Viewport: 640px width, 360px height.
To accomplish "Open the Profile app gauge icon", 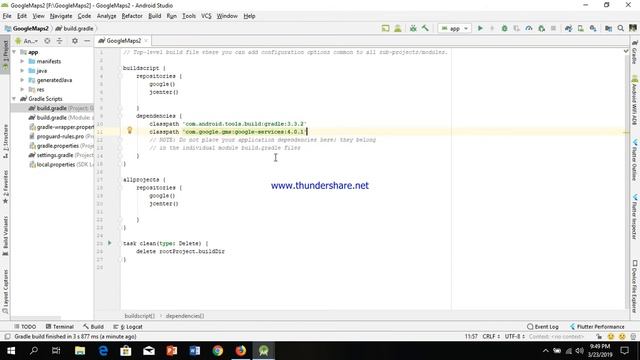I will click(x=529, y=28).
